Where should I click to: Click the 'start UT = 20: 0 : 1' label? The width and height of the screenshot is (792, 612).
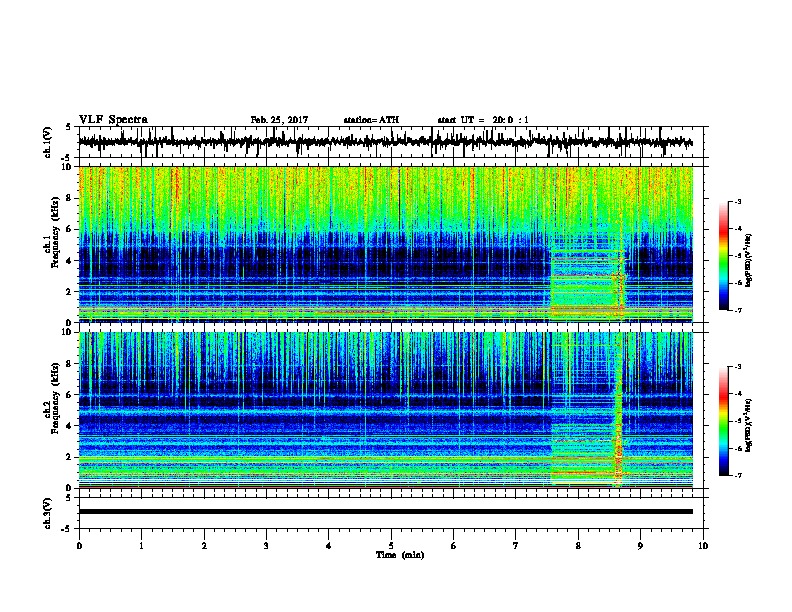[x=483, y=120]
